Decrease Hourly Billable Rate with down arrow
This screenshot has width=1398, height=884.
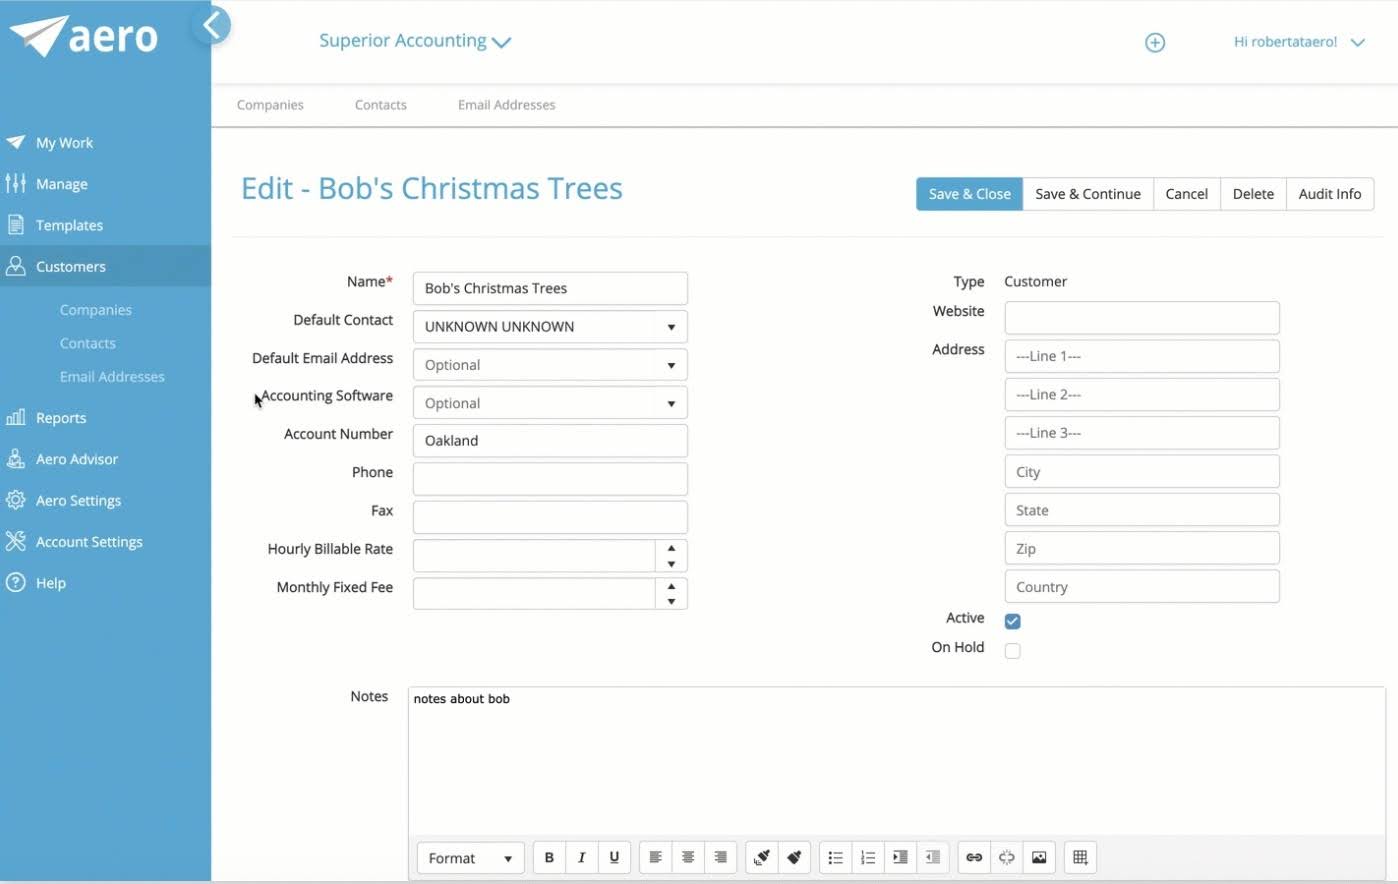(x=671, y=564)
